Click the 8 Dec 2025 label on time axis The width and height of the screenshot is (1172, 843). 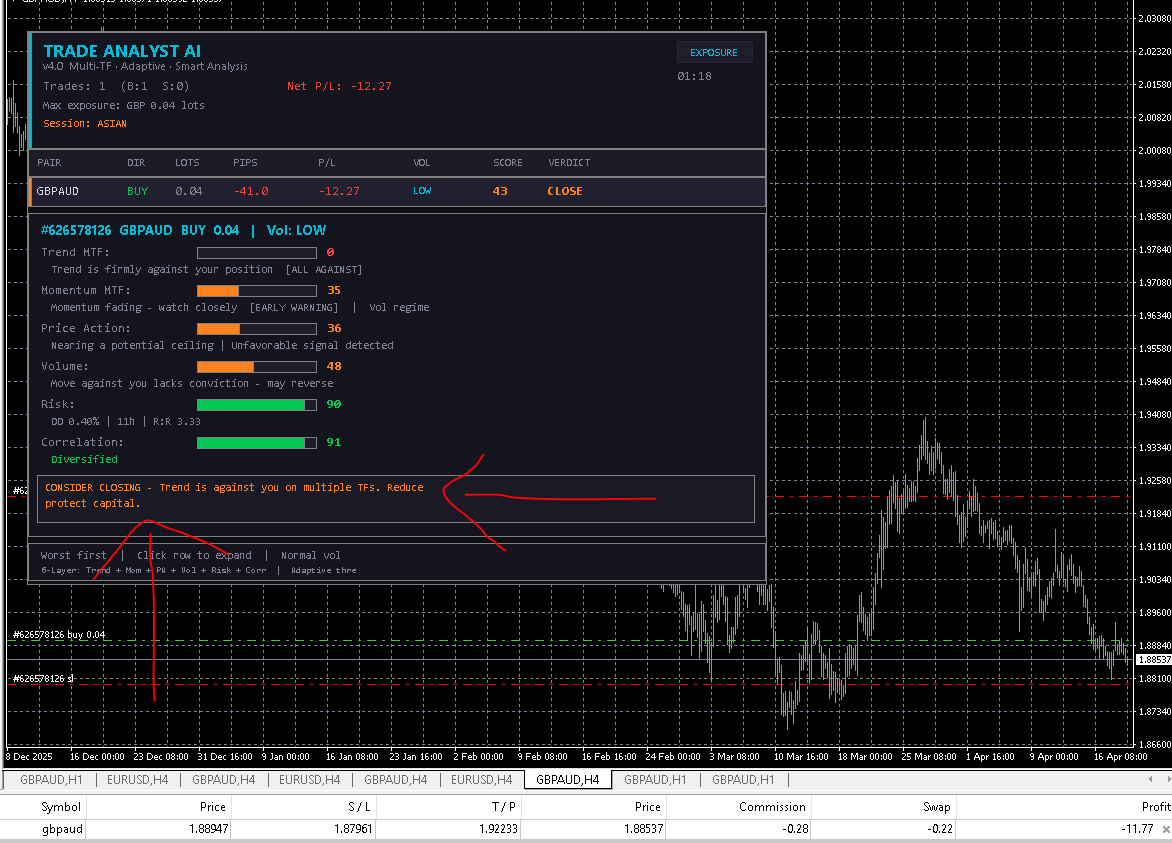(x=29, y=756)
